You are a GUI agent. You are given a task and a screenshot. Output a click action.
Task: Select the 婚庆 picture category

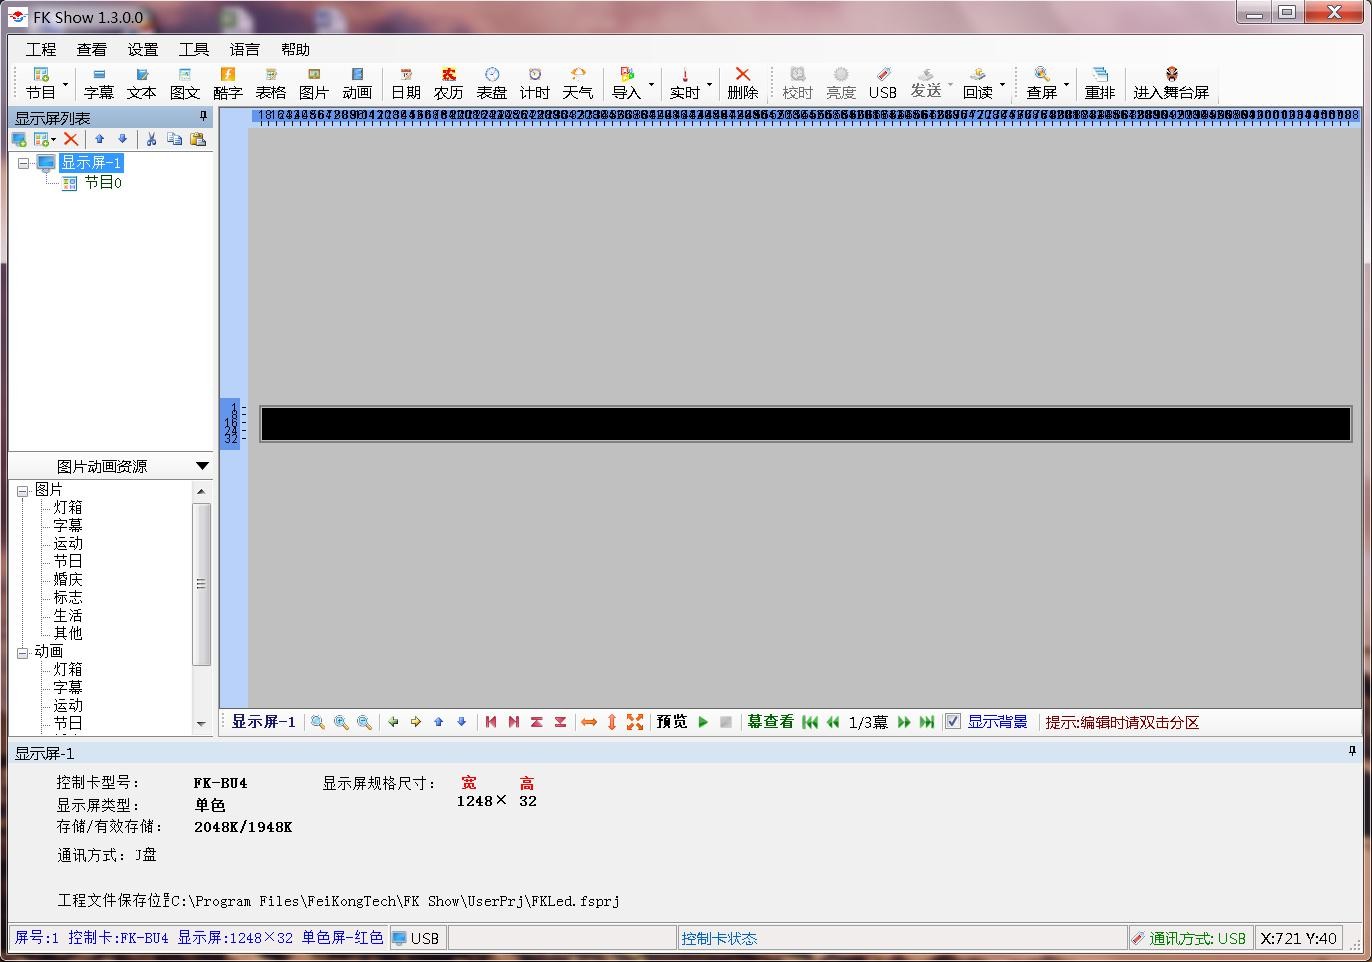(68, 580)
